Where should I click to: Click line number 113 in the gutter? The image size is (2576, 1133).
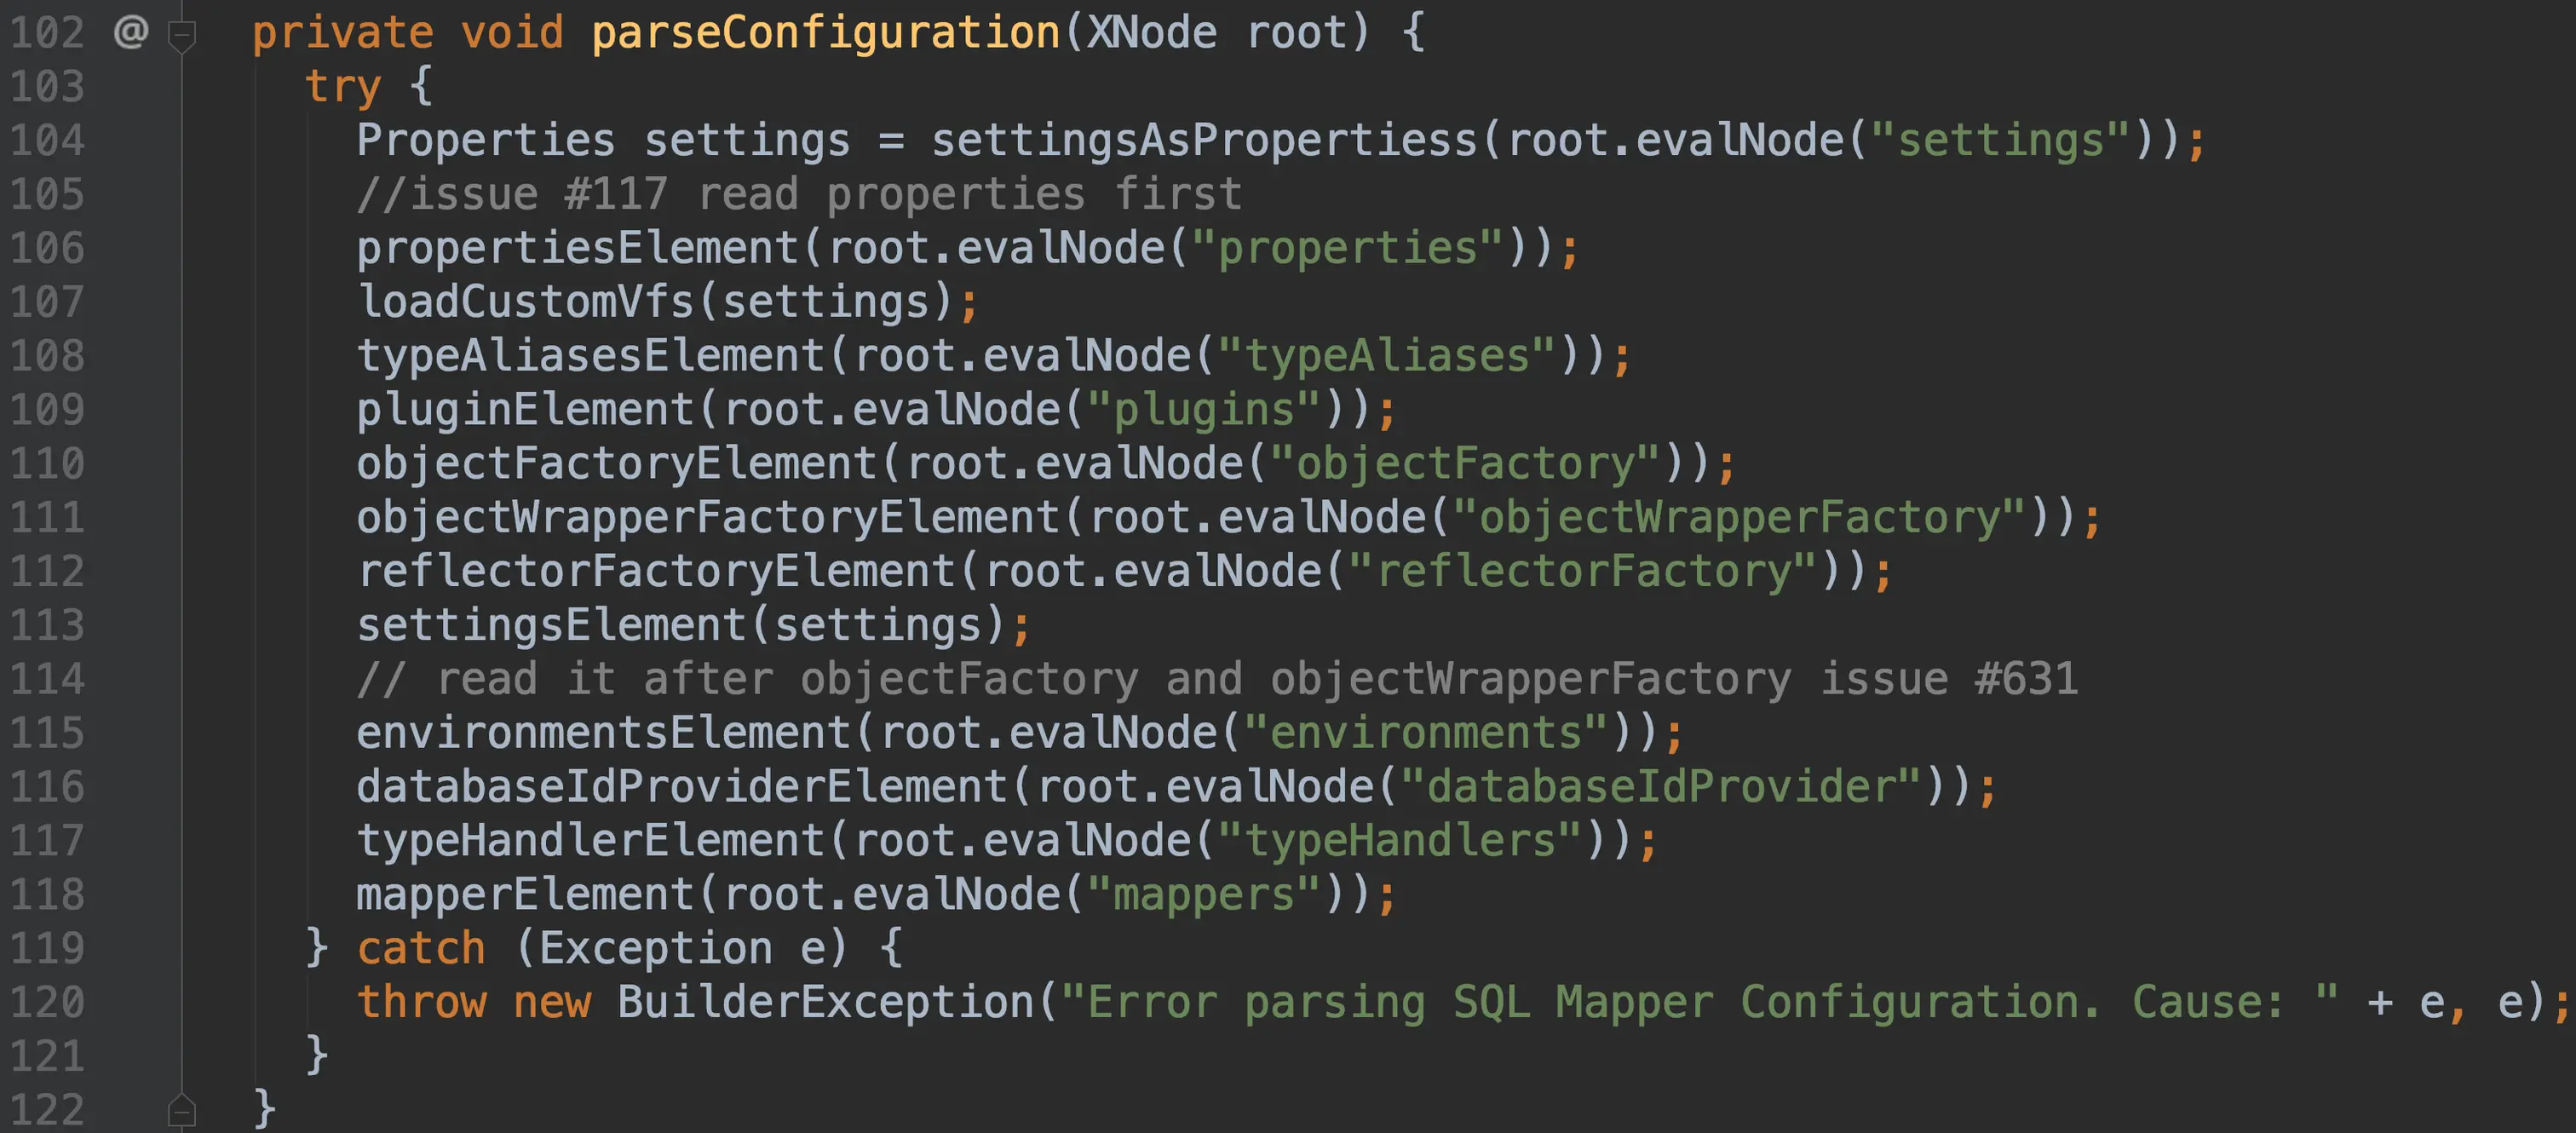[x=47, y=625]
